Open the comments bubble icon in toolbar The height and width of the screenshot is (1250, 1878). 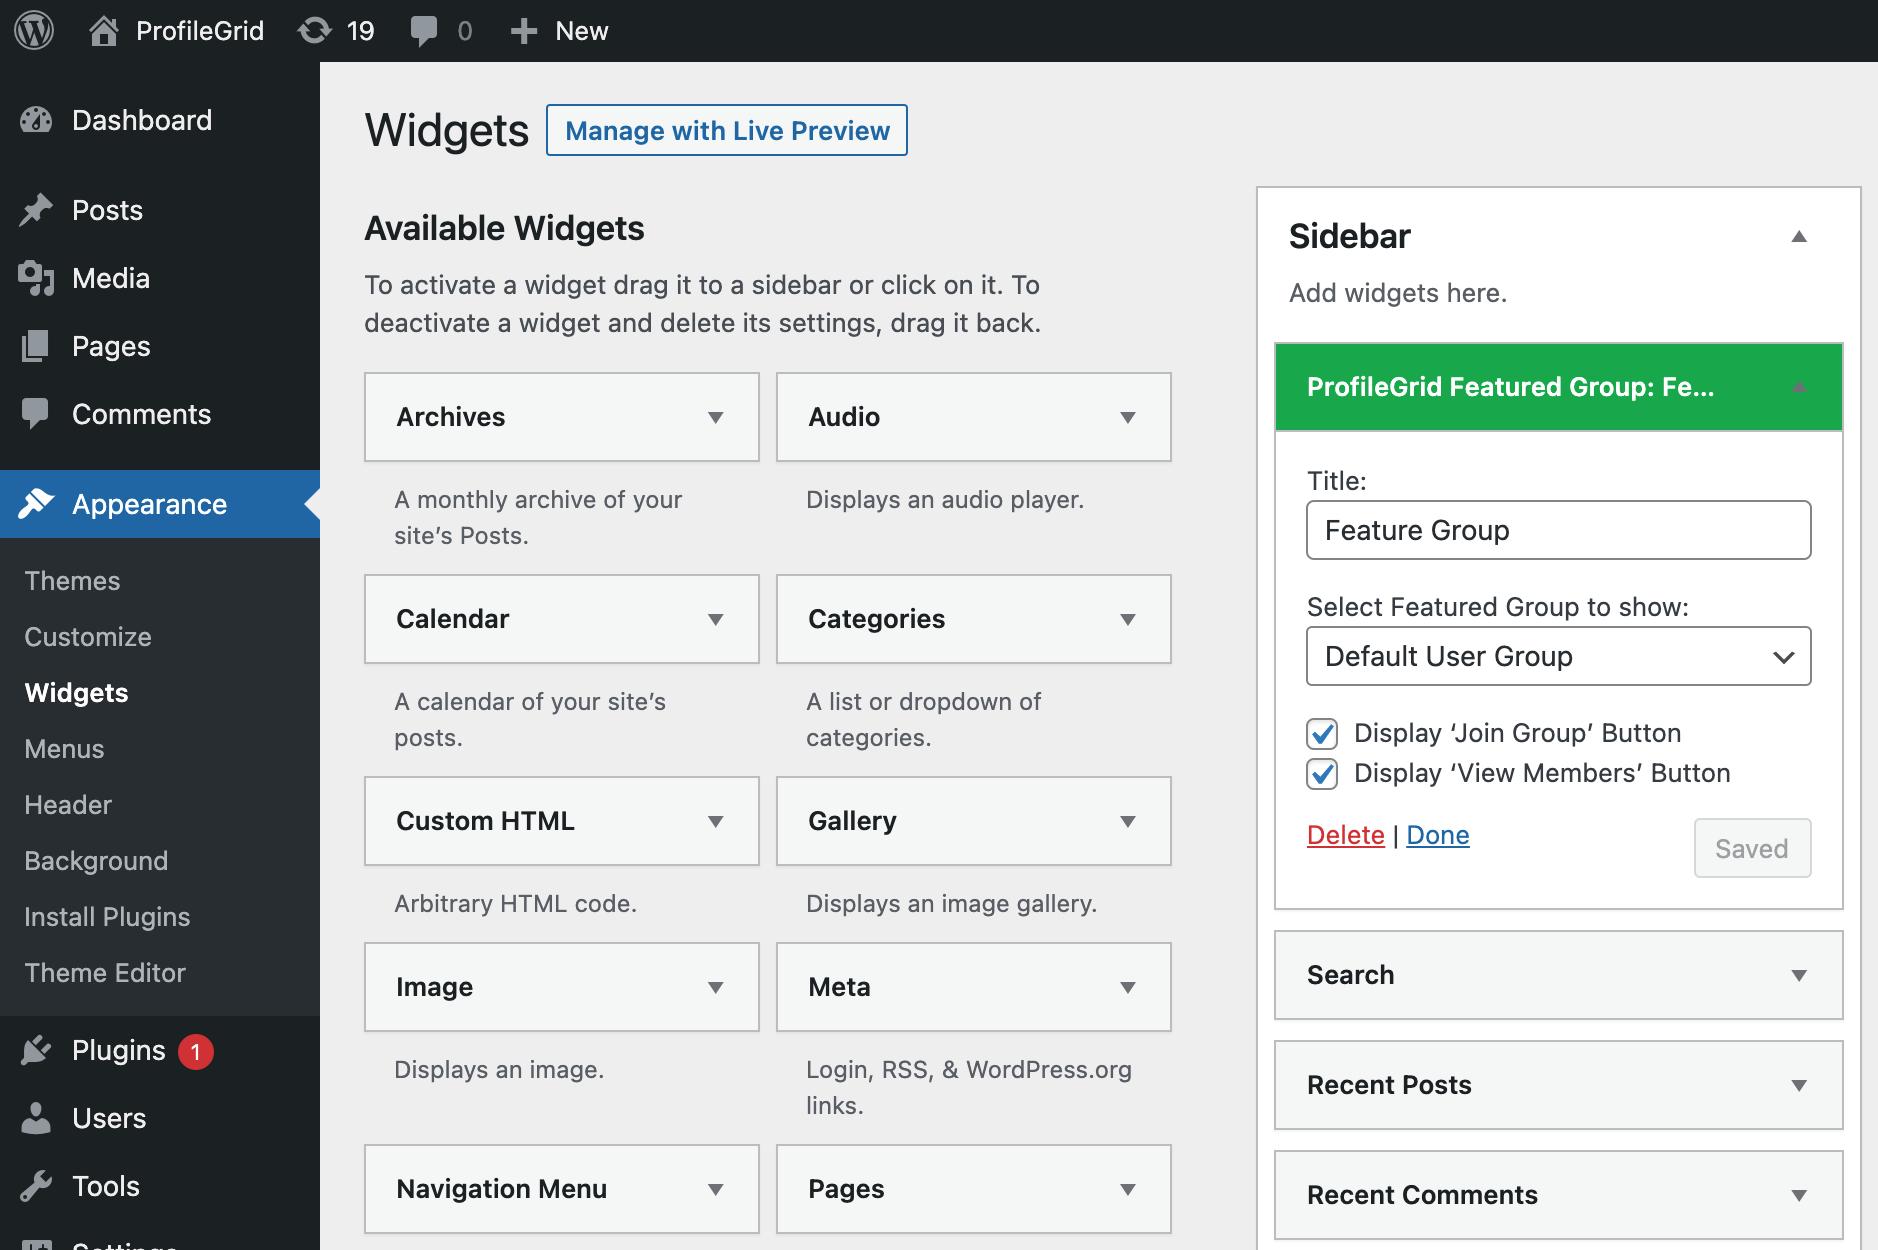[424, 31]
